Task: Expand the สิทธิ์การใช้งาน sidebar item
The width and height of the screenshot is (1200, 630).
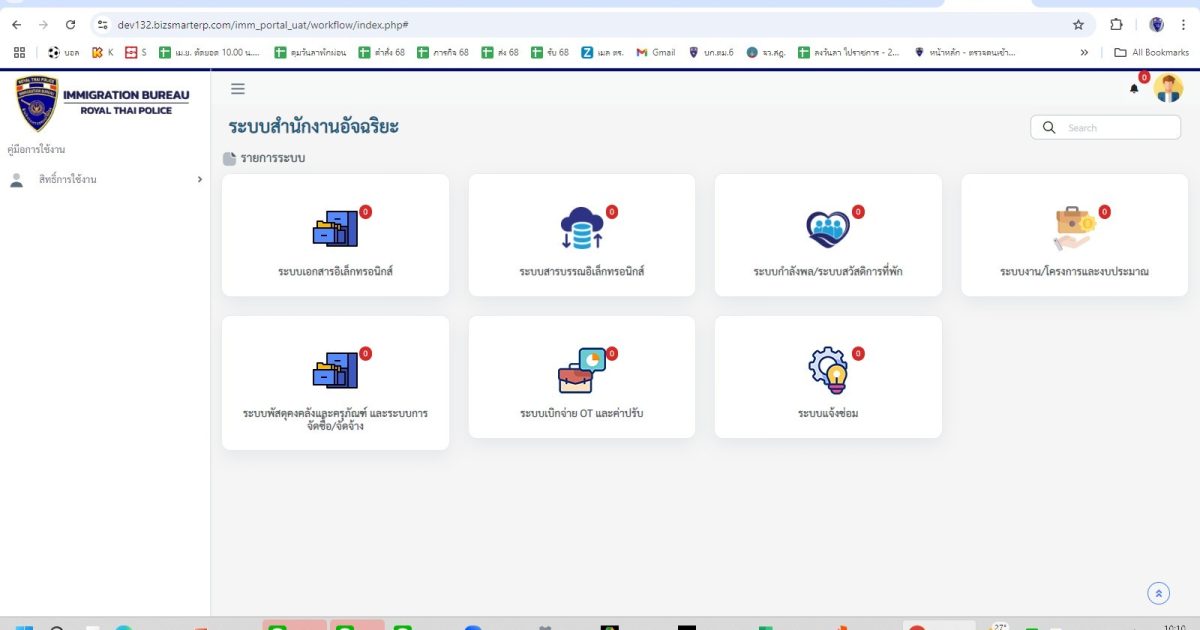Action: (104, 180)
